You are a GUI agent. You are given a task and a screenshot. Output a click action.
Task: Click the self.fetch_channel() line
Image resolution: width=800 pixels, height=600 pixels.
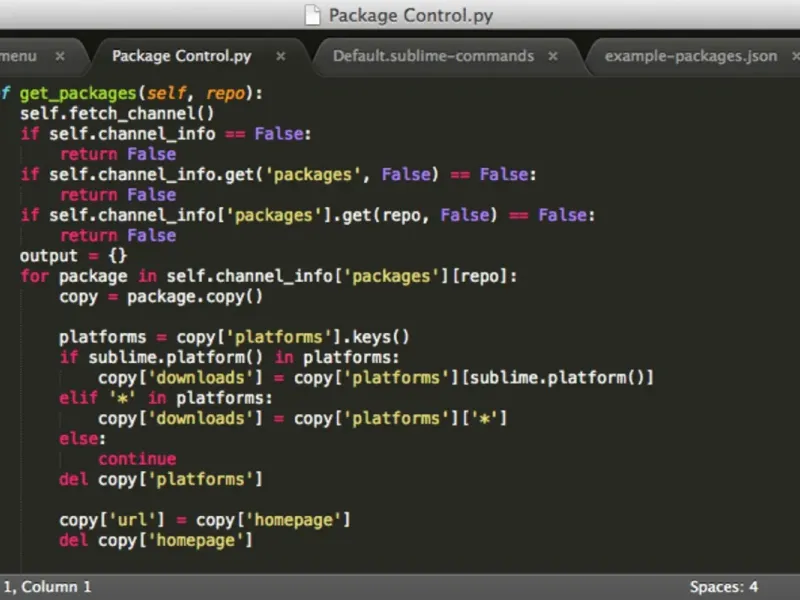tap(117, 113)
